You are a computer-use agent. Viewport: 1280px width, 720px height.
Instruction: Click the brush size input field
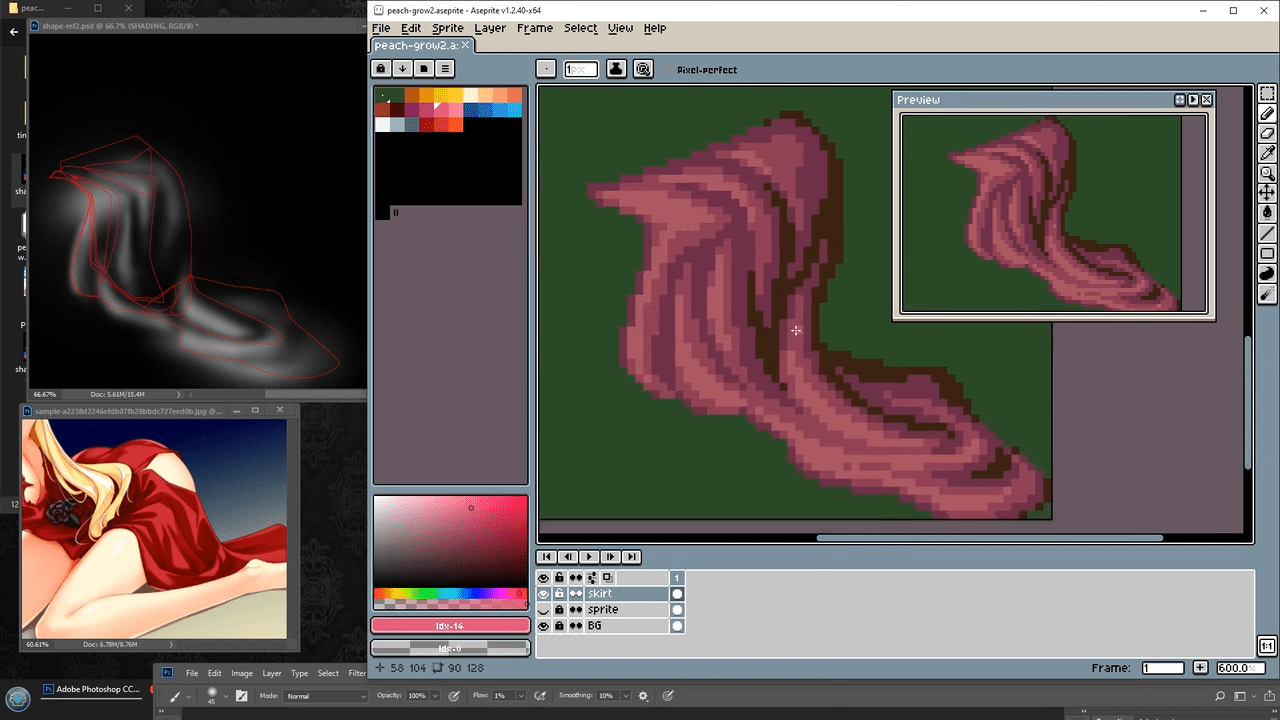[x=580, y=69]
